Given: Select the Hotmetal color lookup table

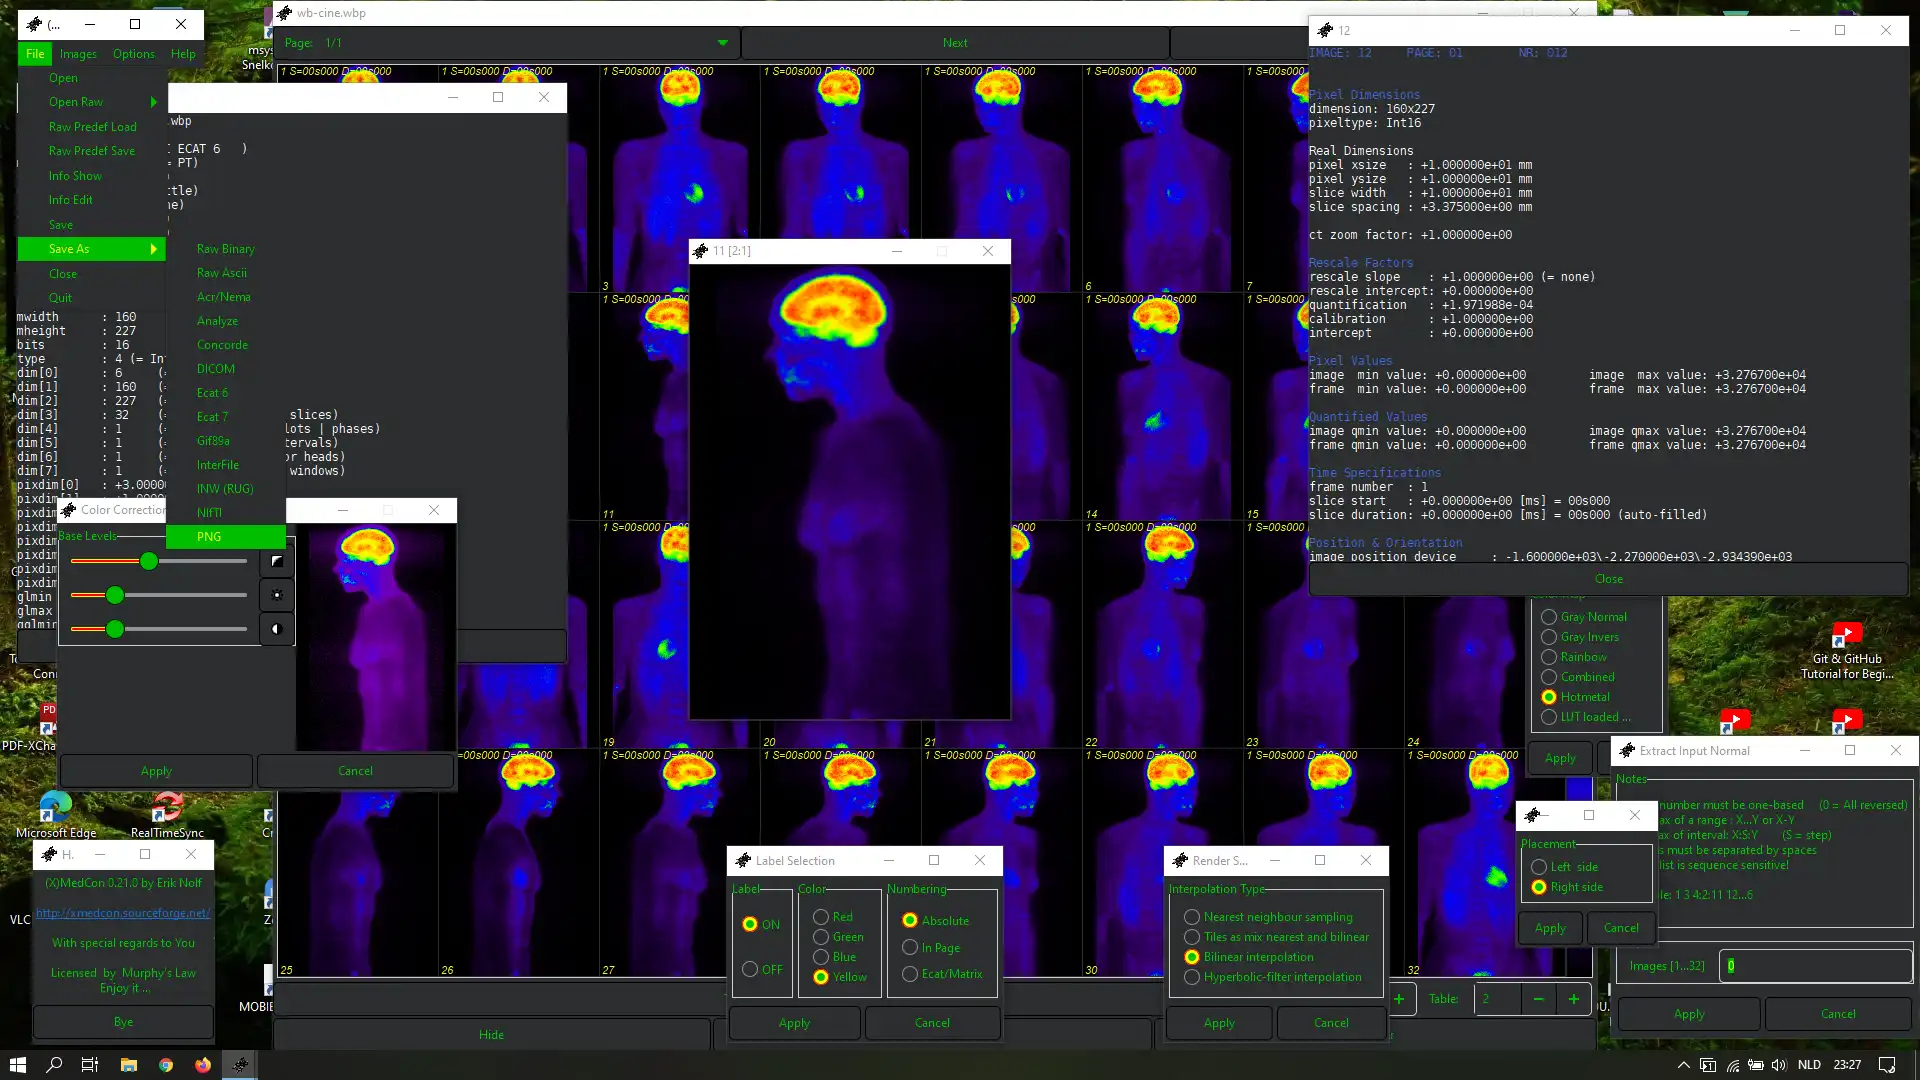Looking at the screenshot, I should (1549, 696).
